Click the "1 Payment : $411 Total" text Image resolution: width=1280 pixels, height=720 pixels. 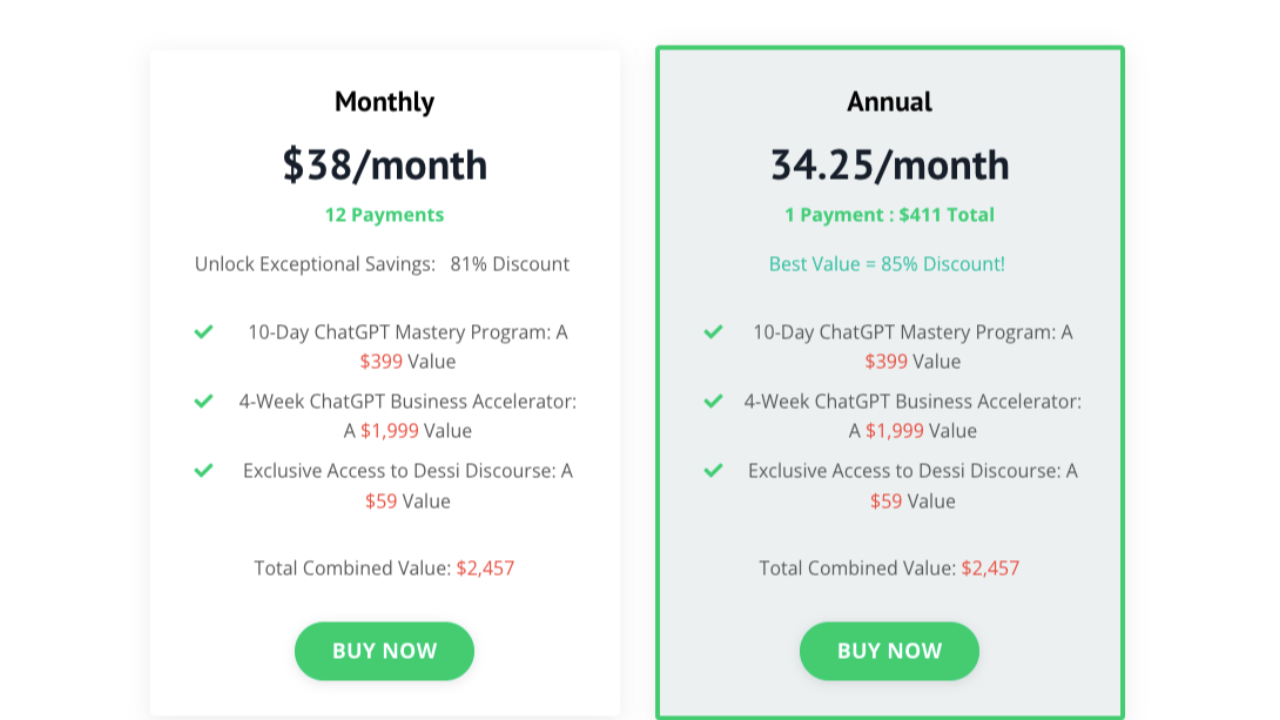[x=889, y=215]
